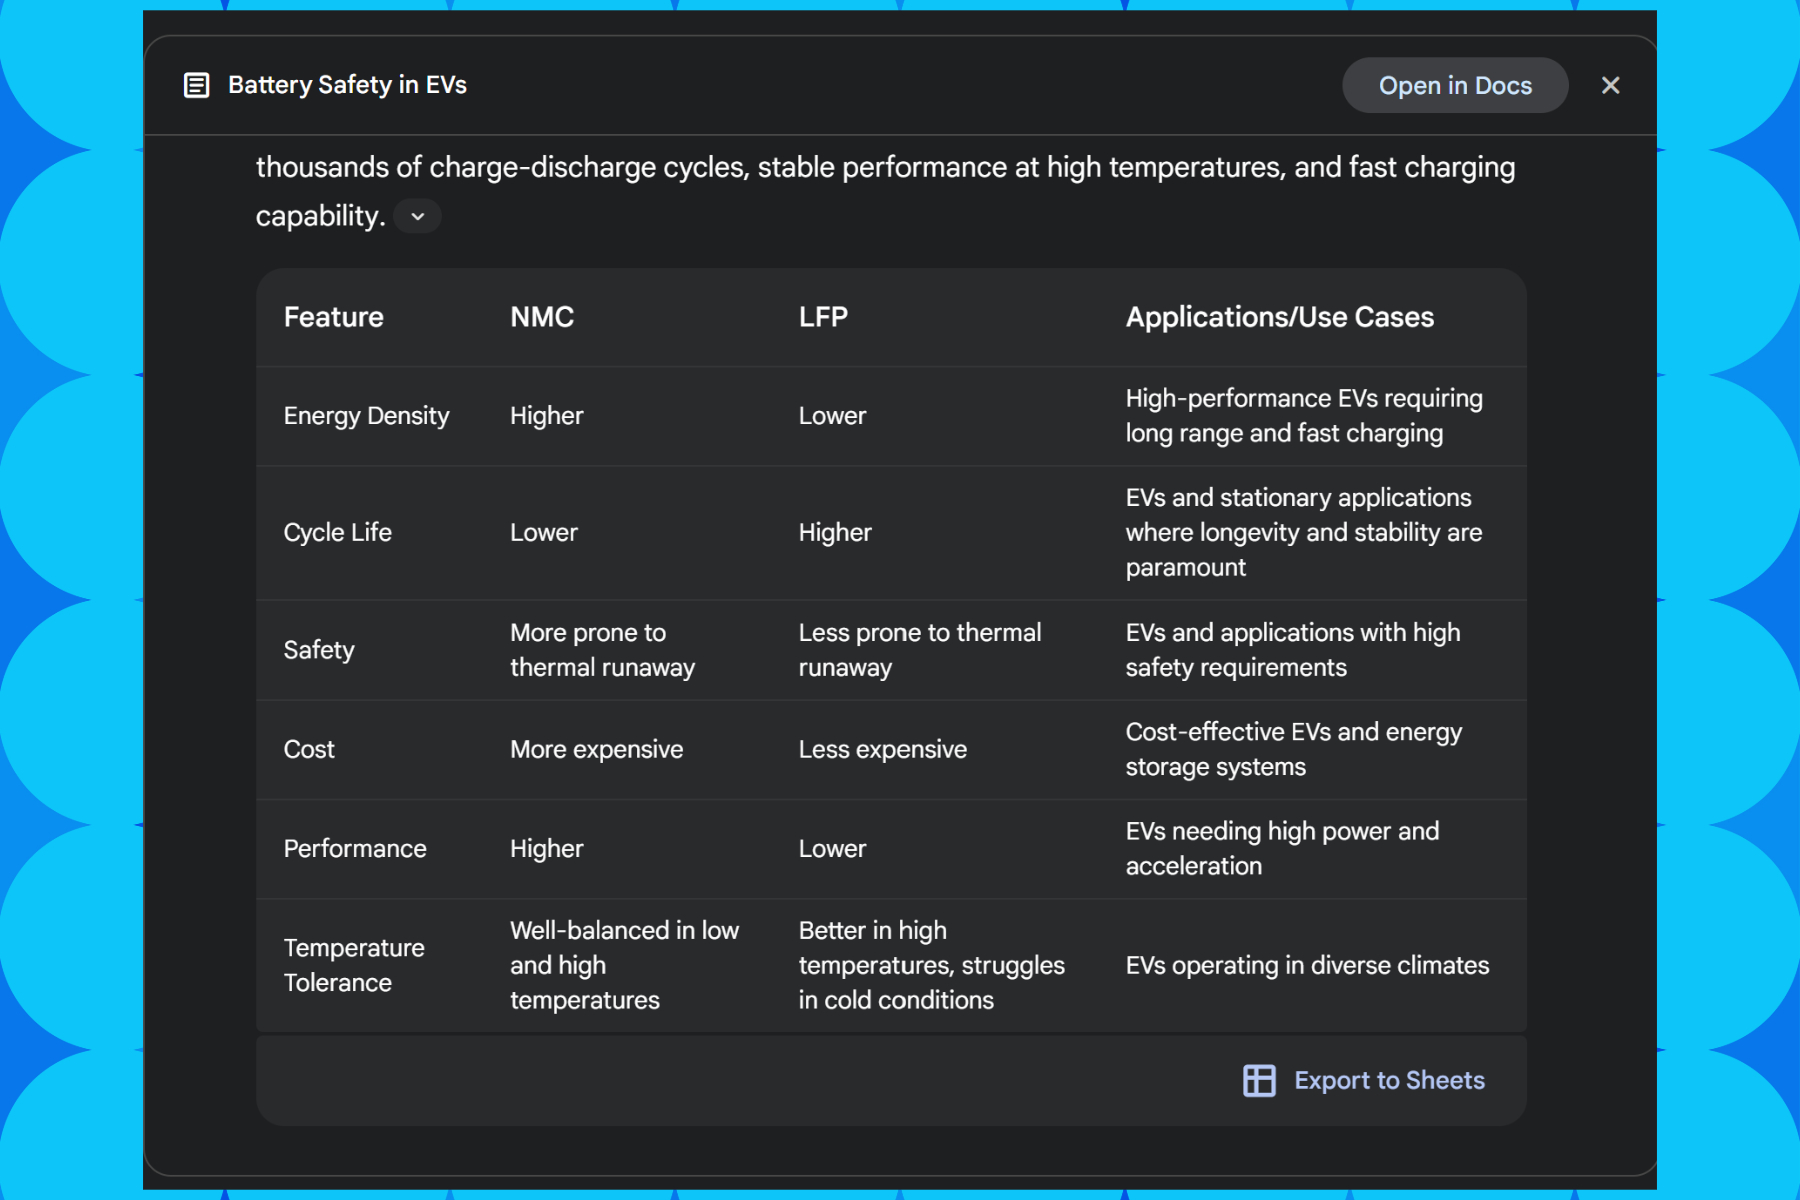The width and height of the screenshot is (1800, 1200).
Task: Click the Performance row label
Action: pyautogui.click(x=355, y=848)
